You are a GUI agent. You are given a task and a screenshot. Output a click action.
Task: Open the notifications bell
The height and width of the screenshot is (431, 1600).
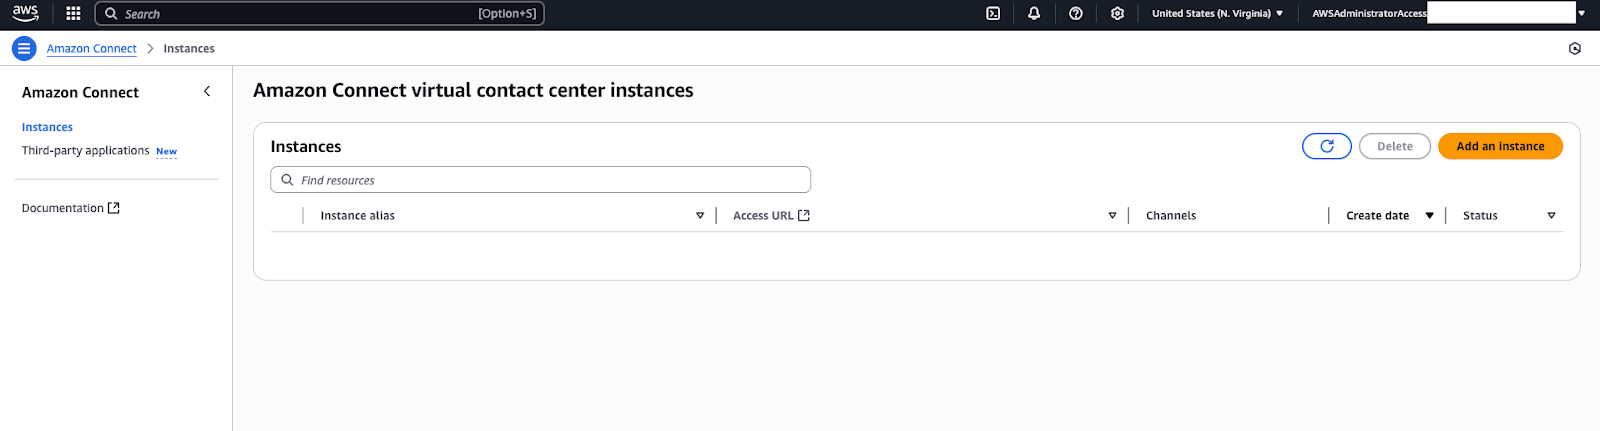(1034, 13)
